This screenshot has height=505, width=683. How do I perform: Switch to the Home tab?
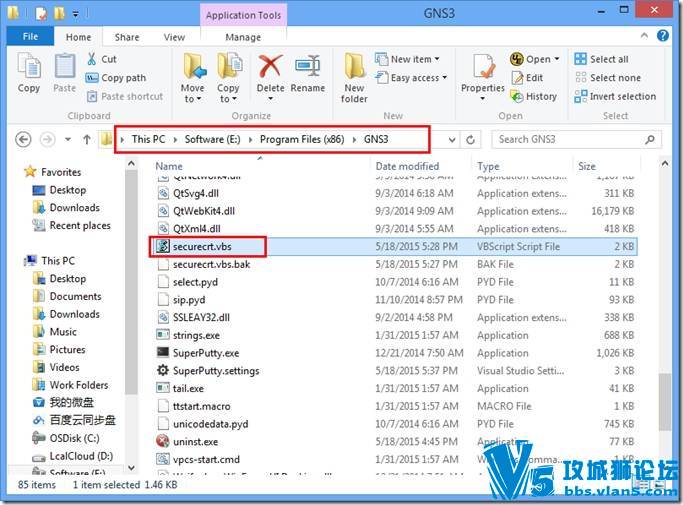[x=78, y=37]
